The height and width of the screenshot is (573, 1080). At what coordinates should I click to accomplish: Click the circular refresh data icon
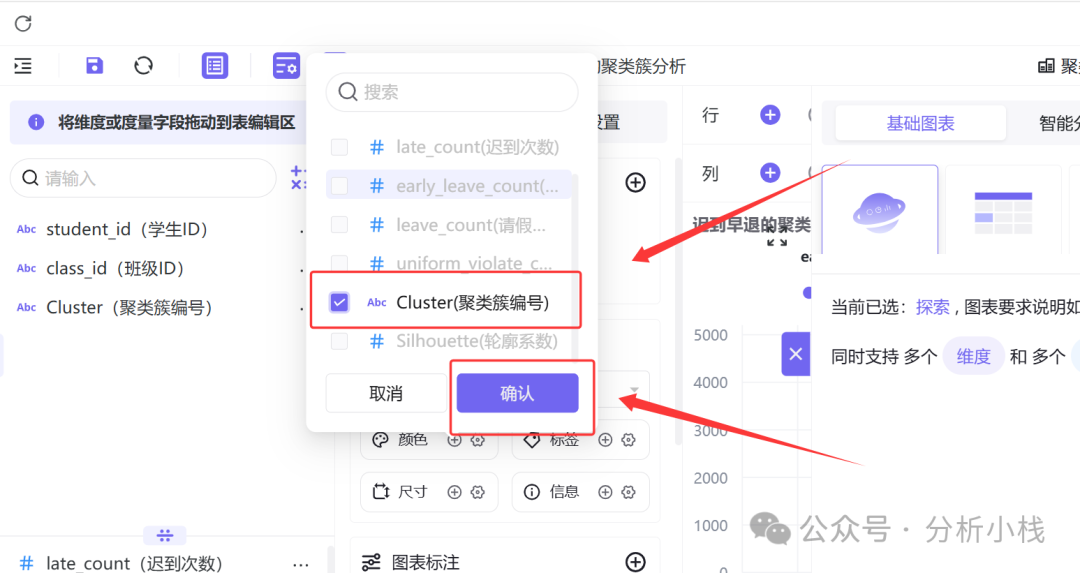[x=143, y=65]
